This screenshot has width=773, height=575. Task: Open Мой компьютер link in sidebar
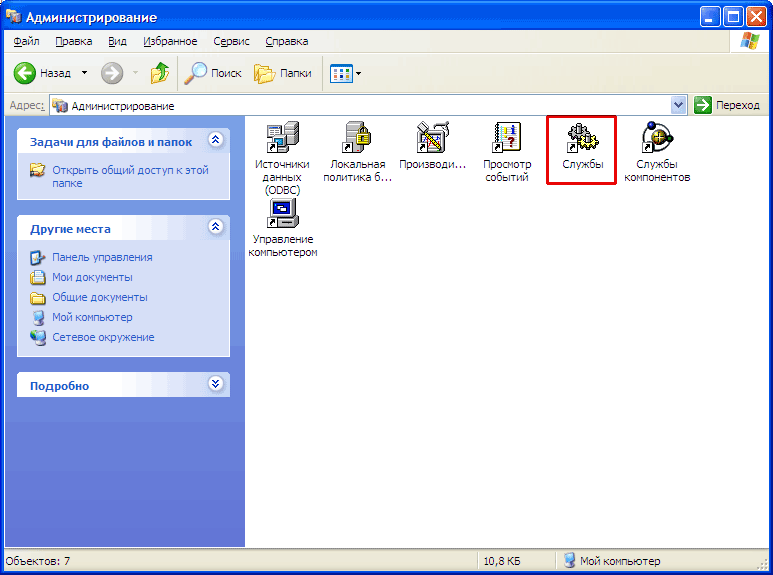(92, 317)
